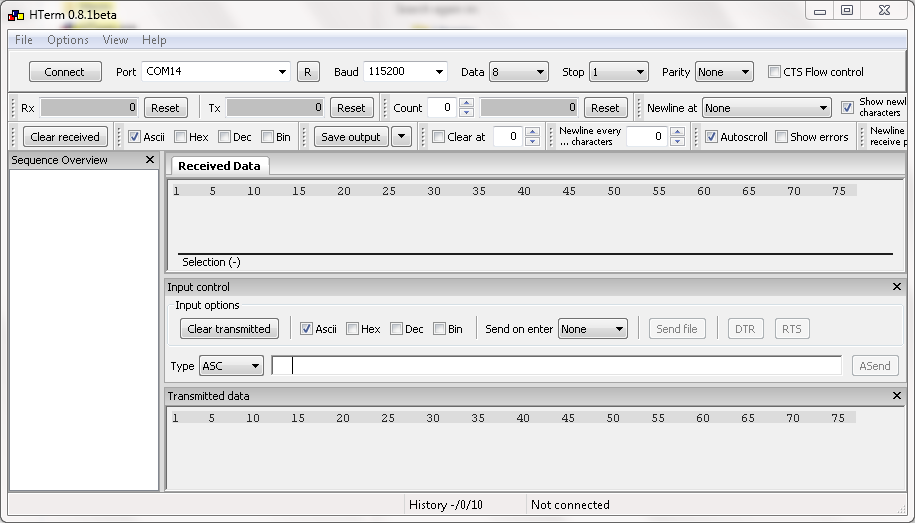Toggle the DTR button
915x523 pixels.
pyautogui.click(x=745, y=329)
